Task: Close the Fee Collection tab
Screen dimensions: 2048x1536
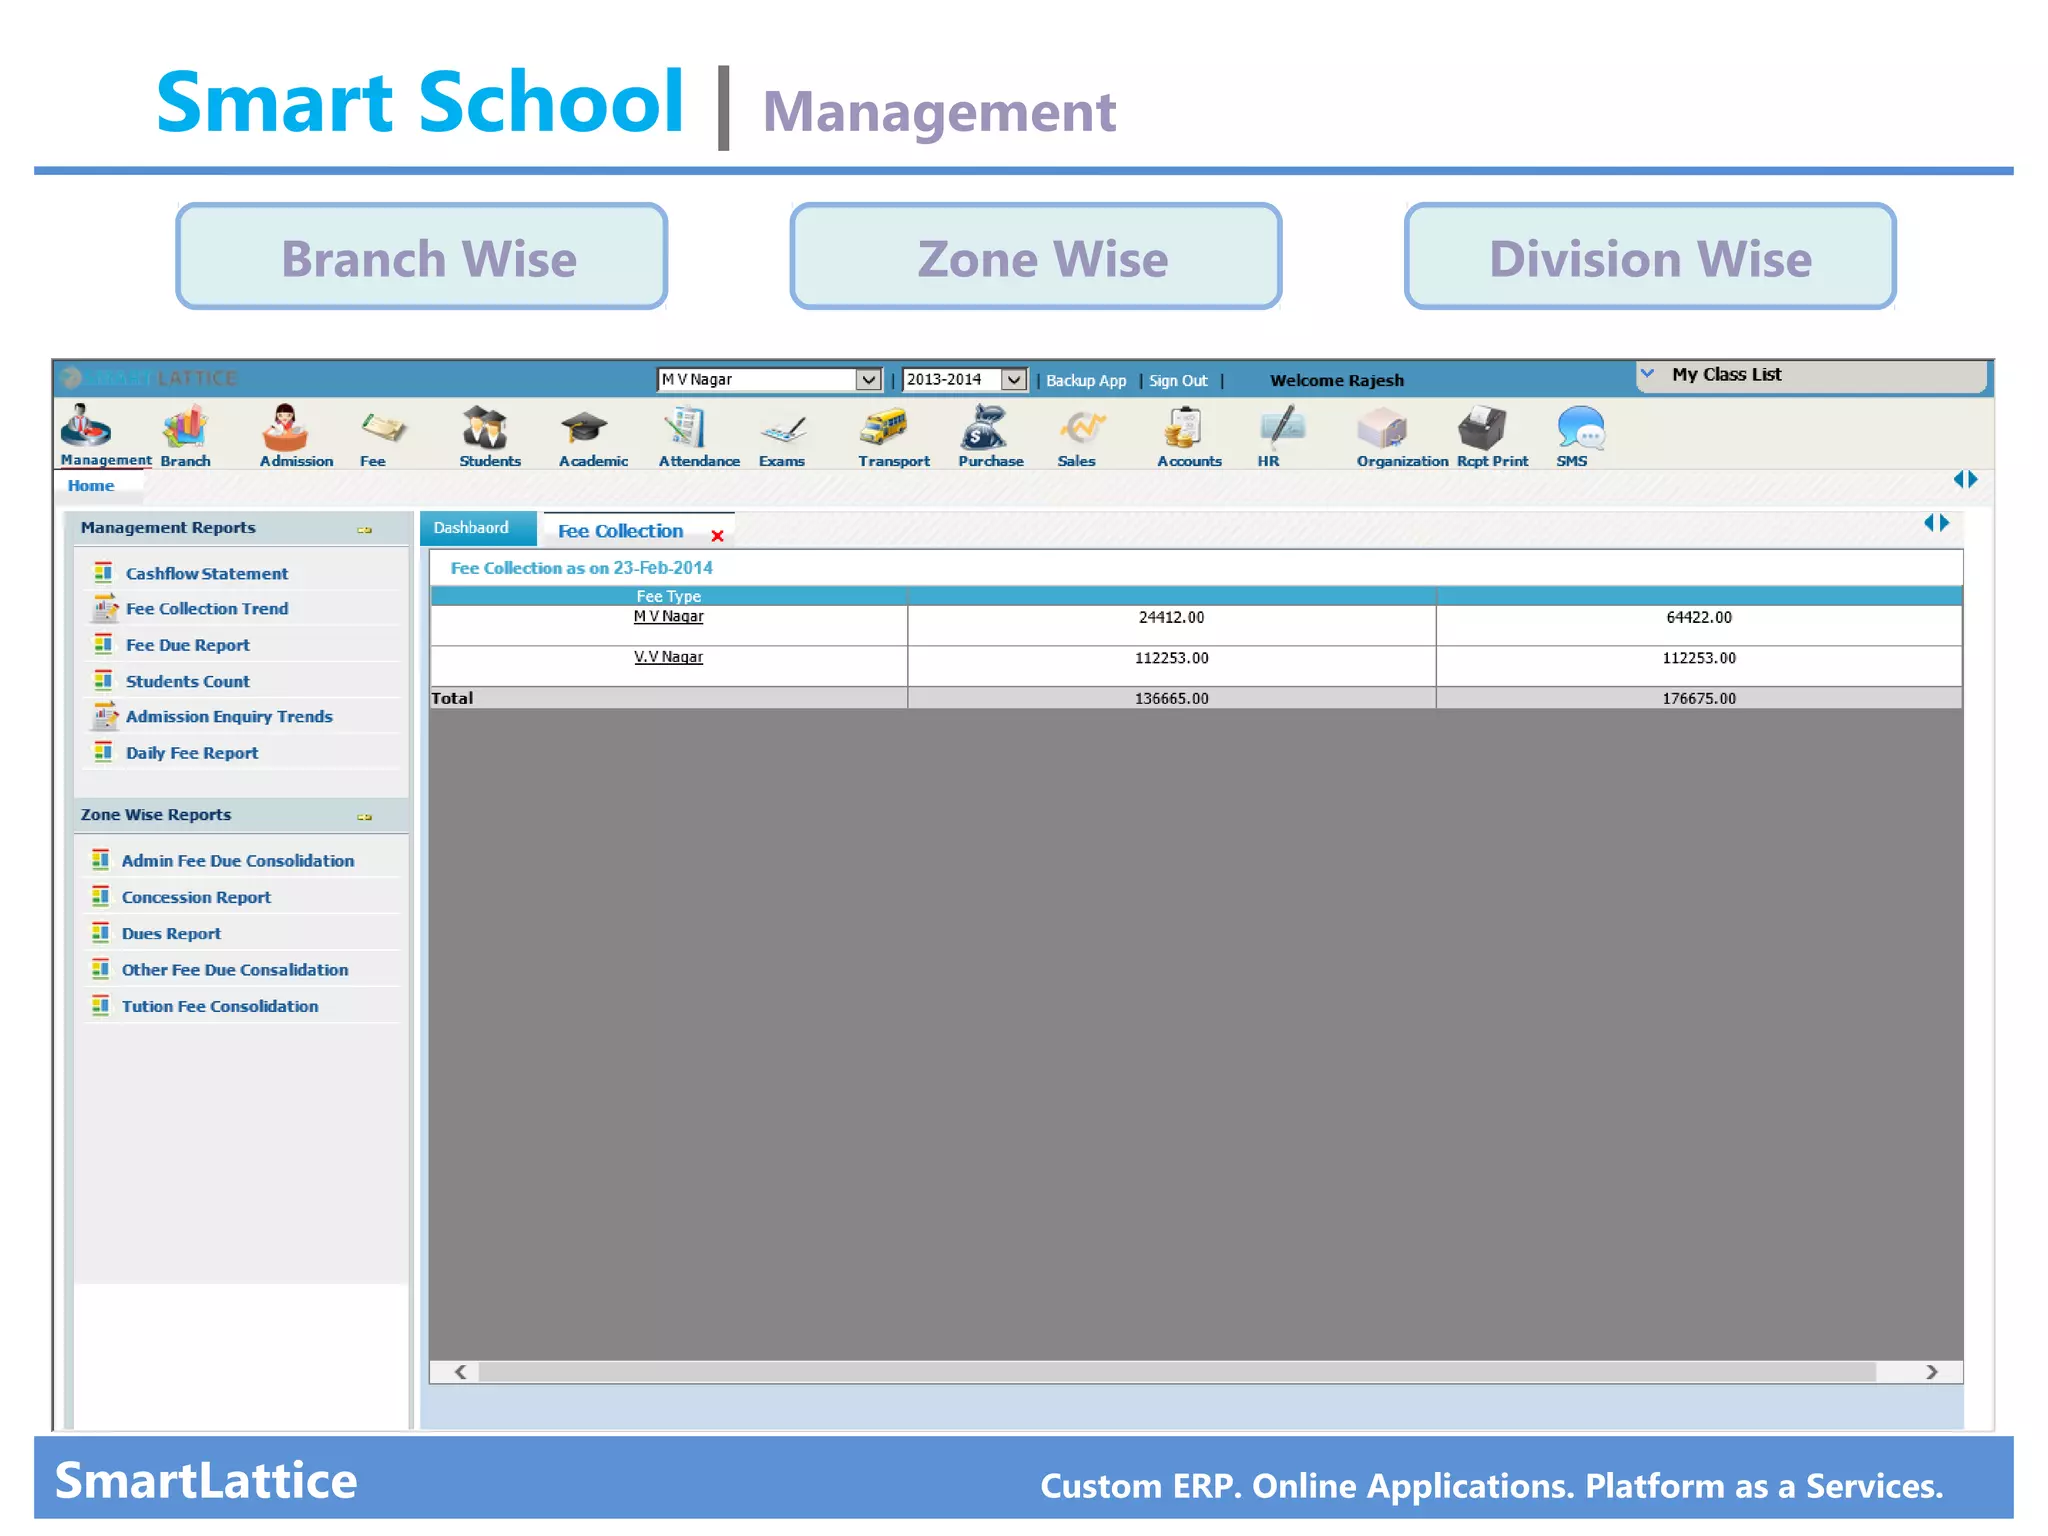Action: click(x=717, y=536)
